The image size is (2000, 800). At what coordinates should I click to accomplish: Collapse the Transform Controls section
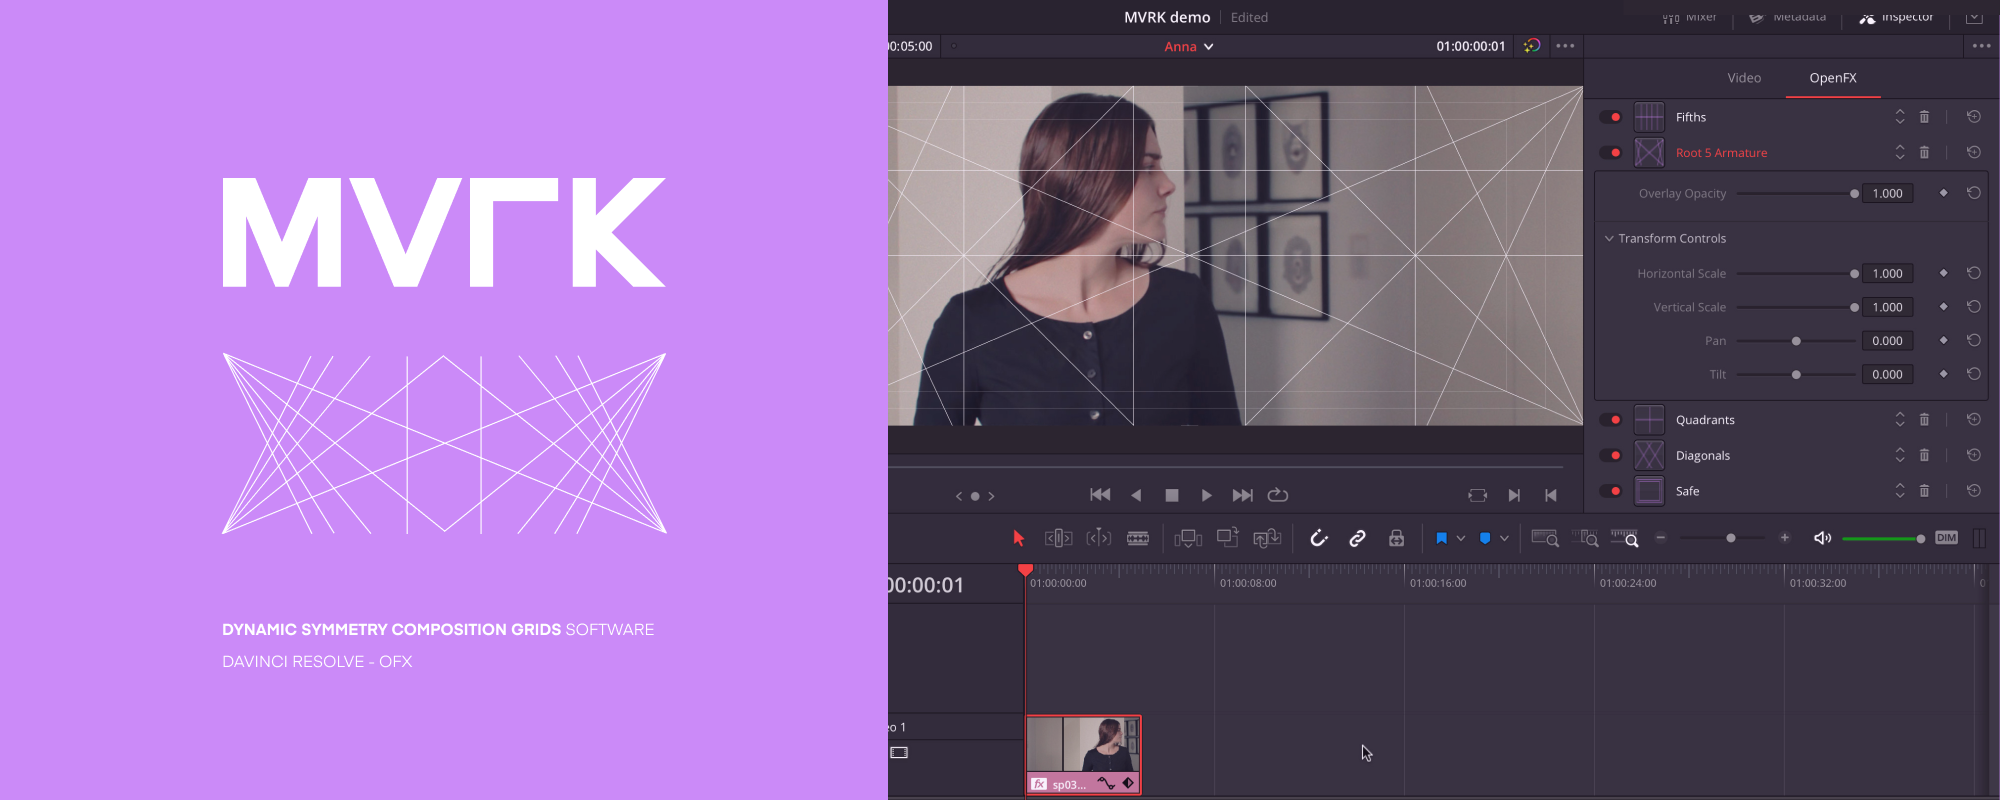(x=1609, y=238)
